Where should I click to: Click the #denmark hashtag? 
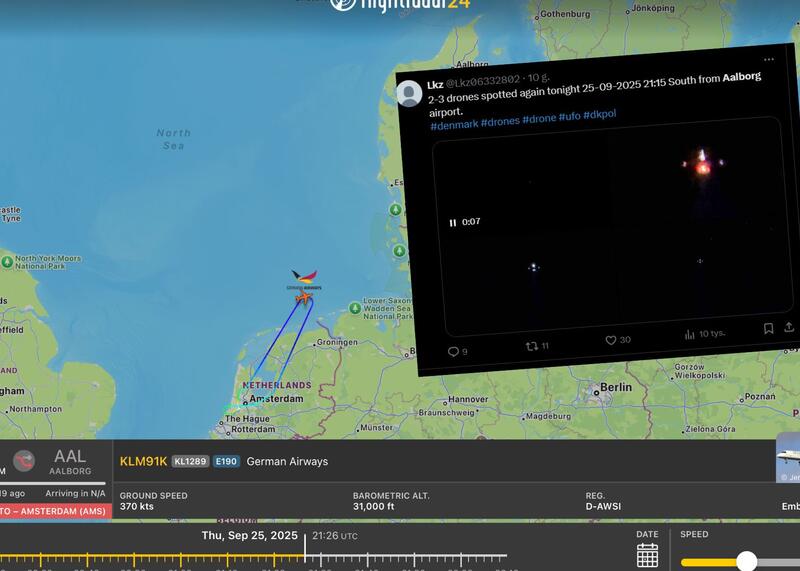point(454,125)
